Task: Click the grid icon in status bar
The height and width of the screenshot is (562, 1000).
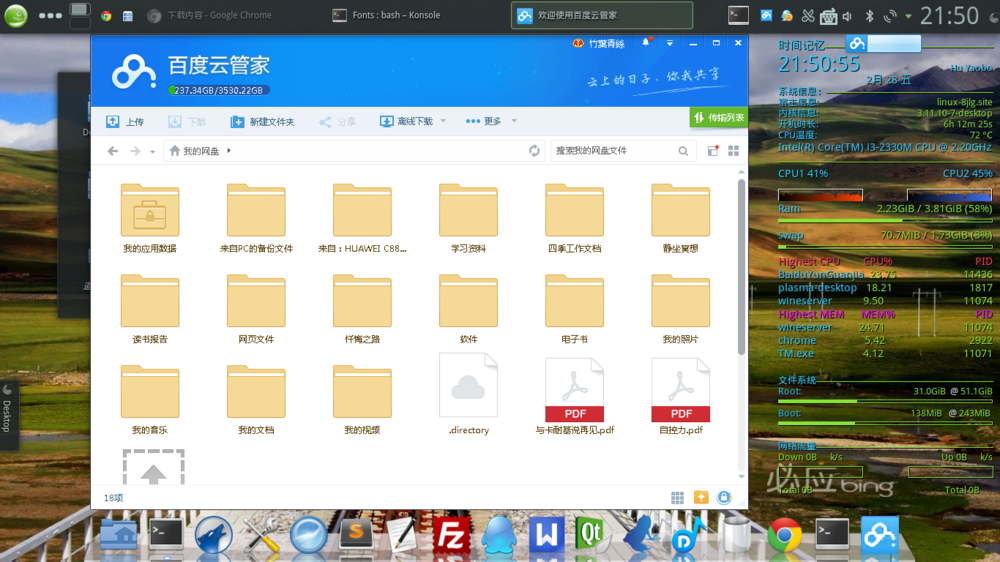Action: tap(677, 498)
